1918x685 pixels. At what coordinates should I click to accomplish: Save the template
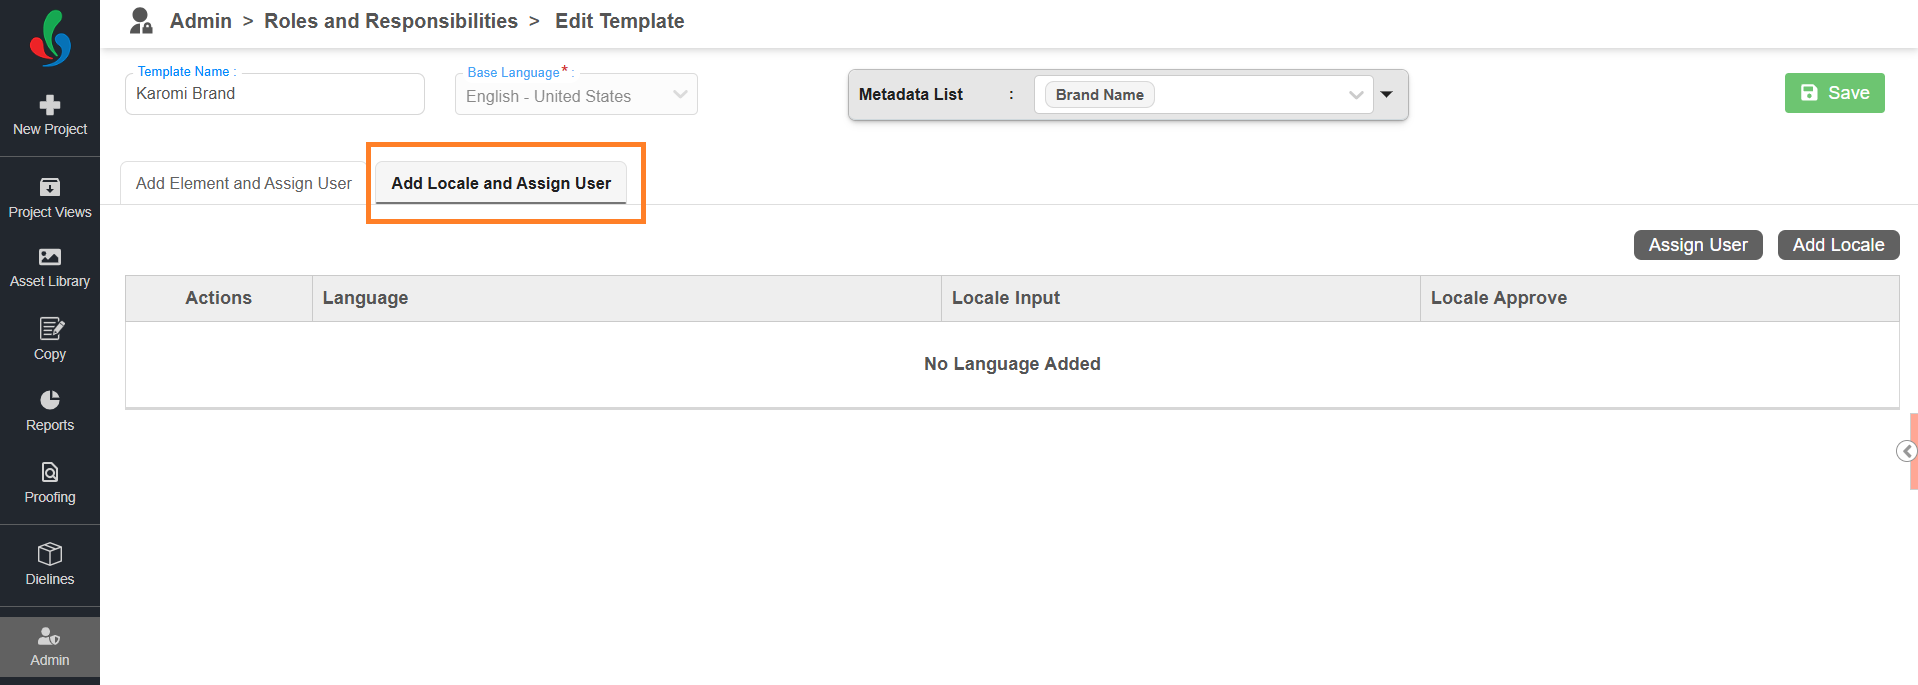(1834, 93)
